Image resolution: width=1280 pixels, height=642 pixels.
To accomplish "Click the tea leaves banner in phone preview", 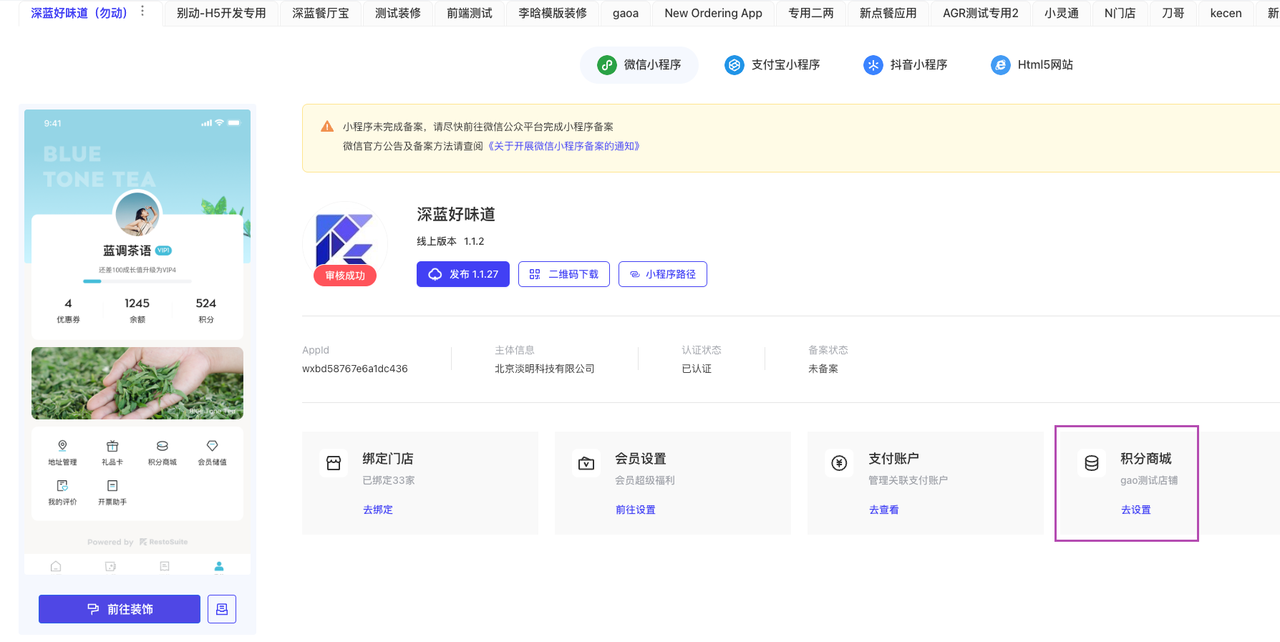I will point(137,383).
